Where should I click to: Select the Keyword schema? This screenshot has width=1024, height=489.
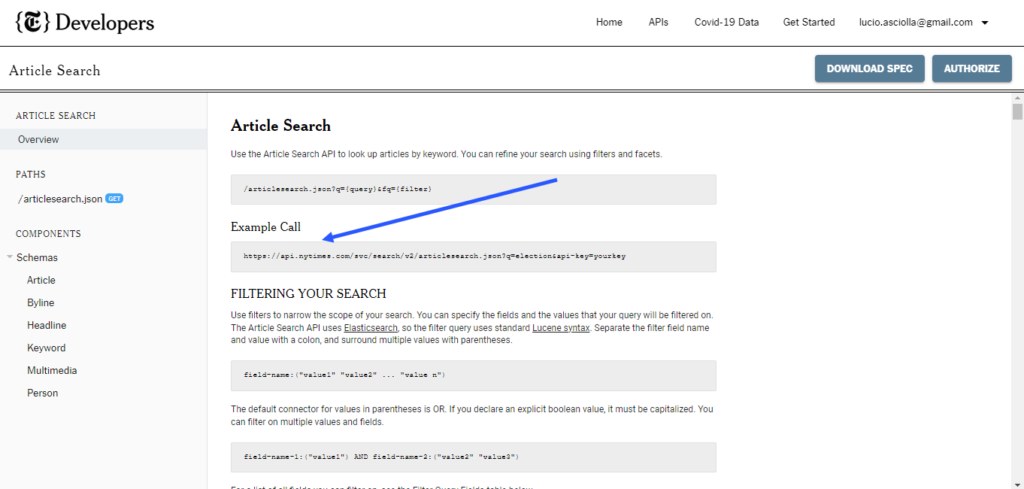[x=46, y=348]
